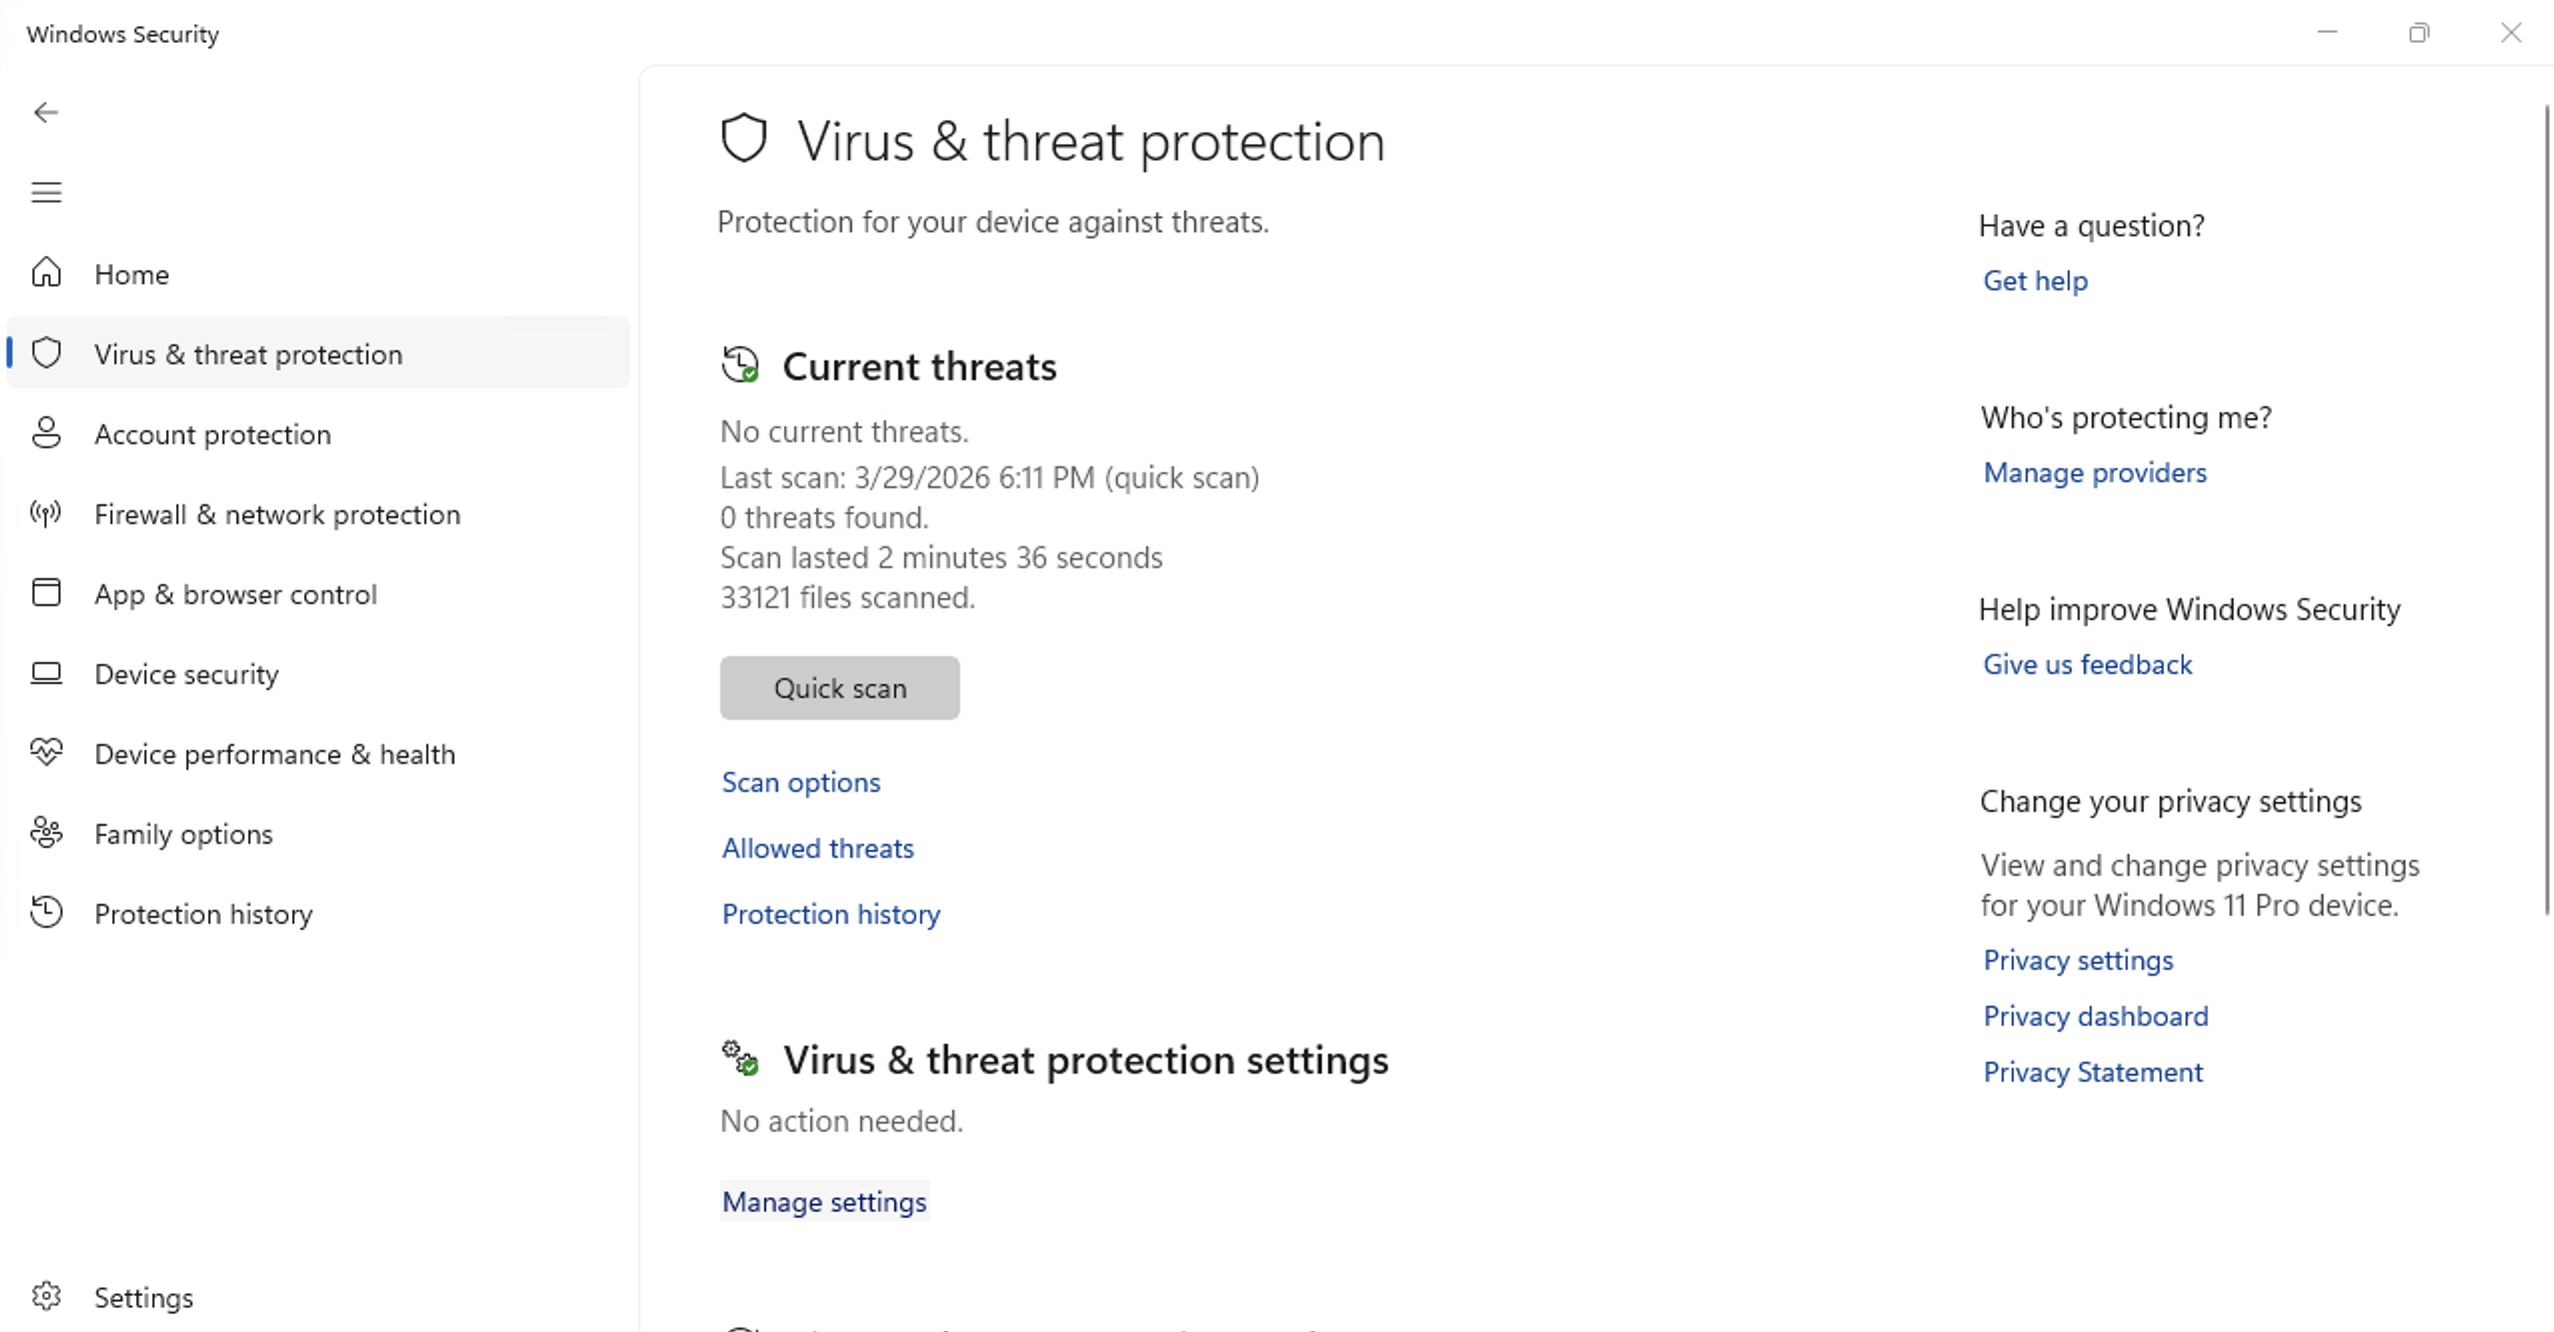Click the App & browser control icon
The height and width of the screenshot is (1332, 2554).
click(x=46, y=593)
